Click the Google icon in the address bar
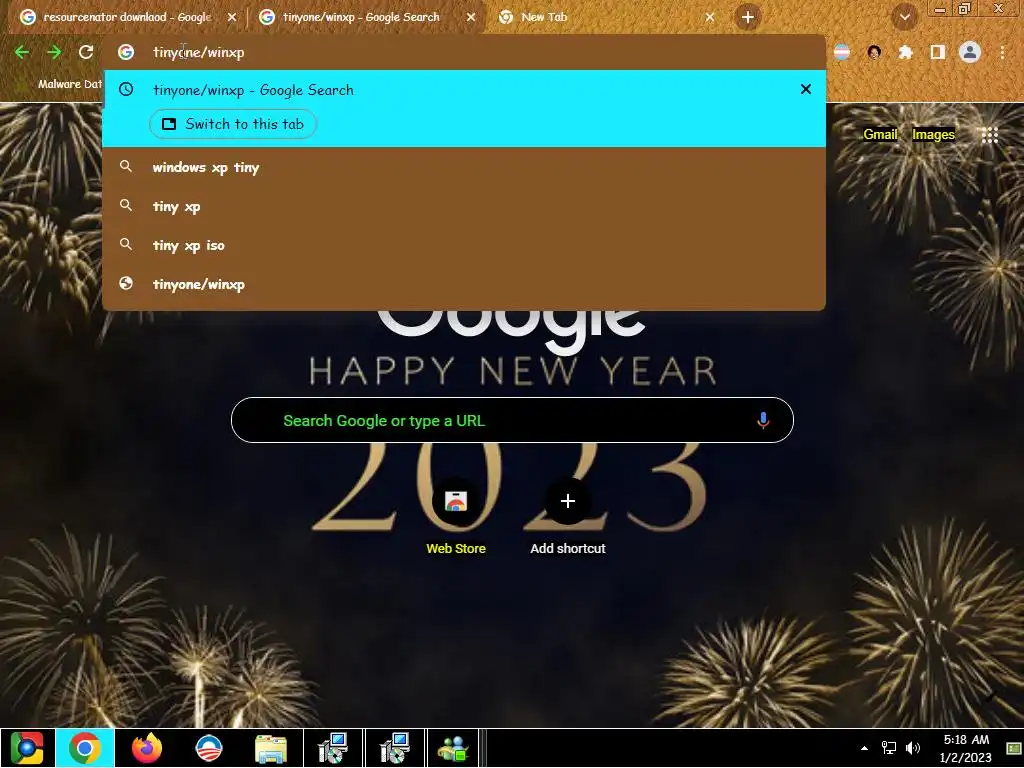The height and width of the screenshot is (768, 1024). 126,52
